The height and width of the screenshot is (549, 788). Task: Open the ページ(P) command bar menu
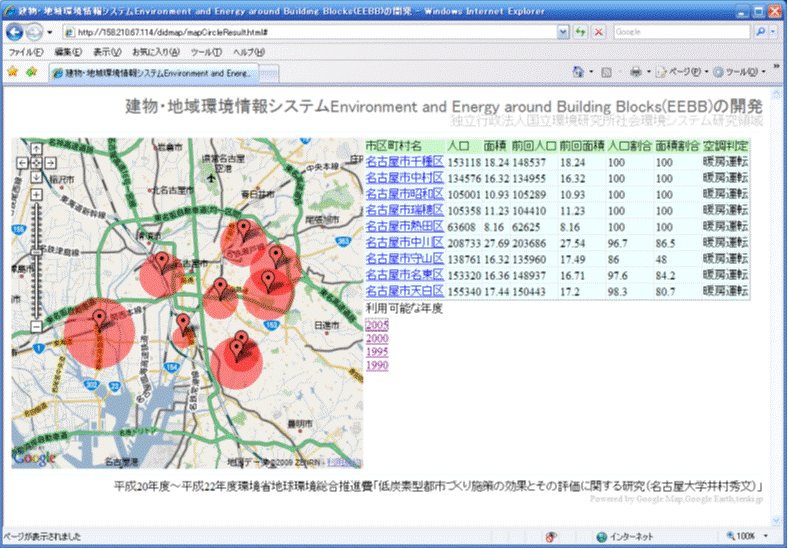[x=681, y=72]
